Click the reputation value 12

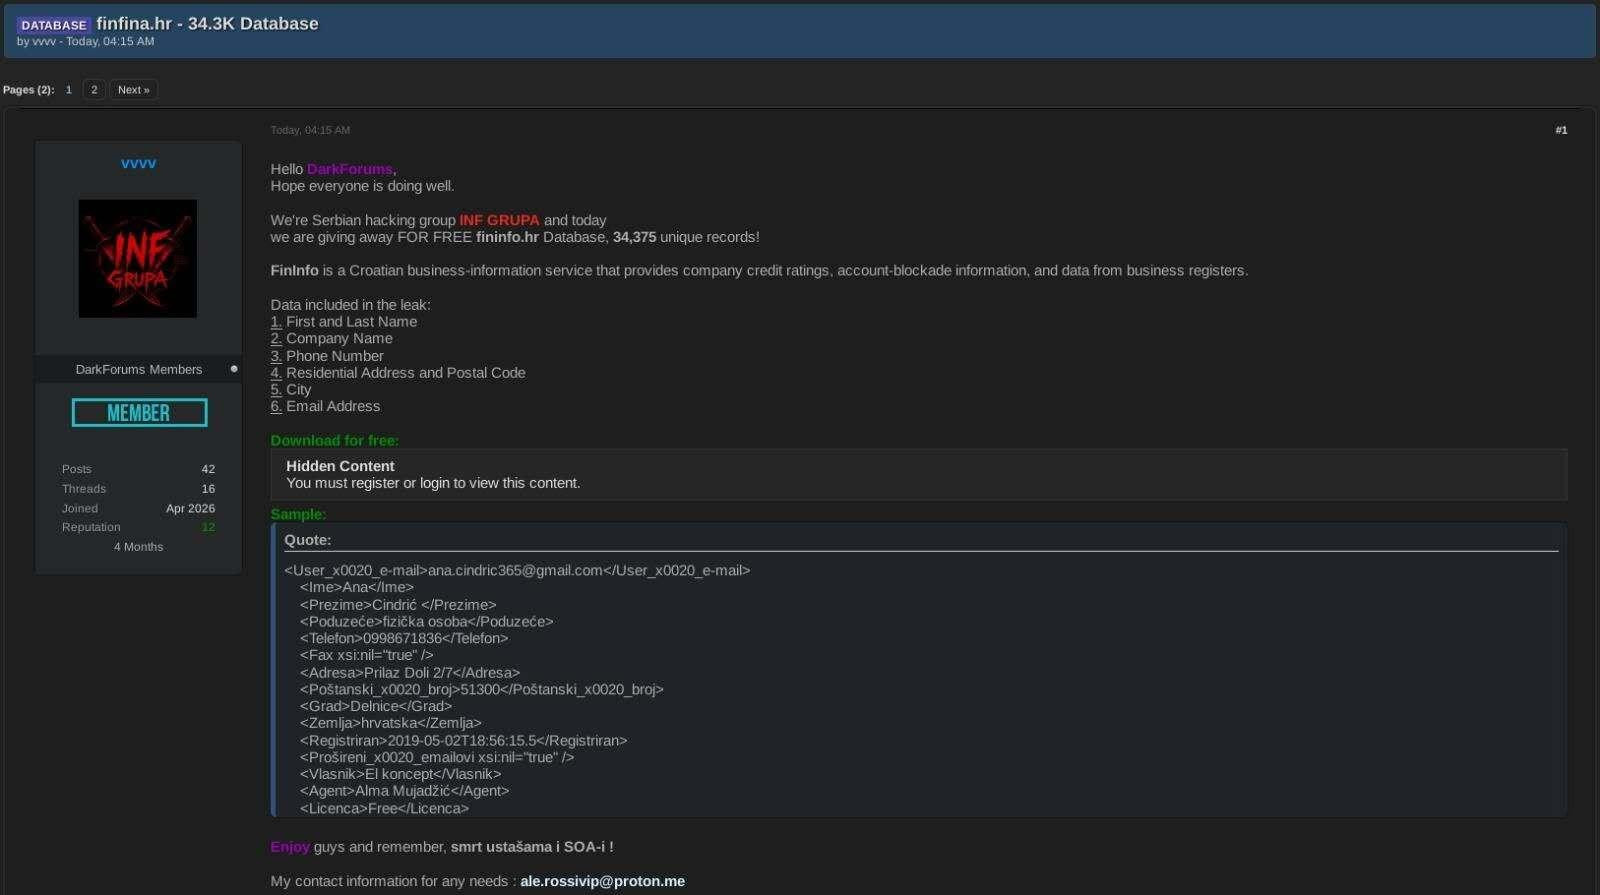[x=208, y=527]
